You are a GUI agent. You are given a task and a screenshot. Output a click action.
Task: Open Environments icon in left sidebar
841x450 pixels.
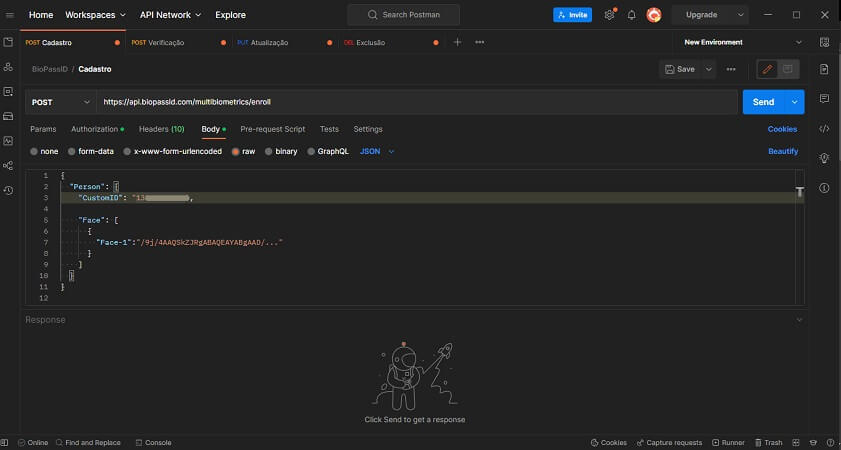[8, 92]
